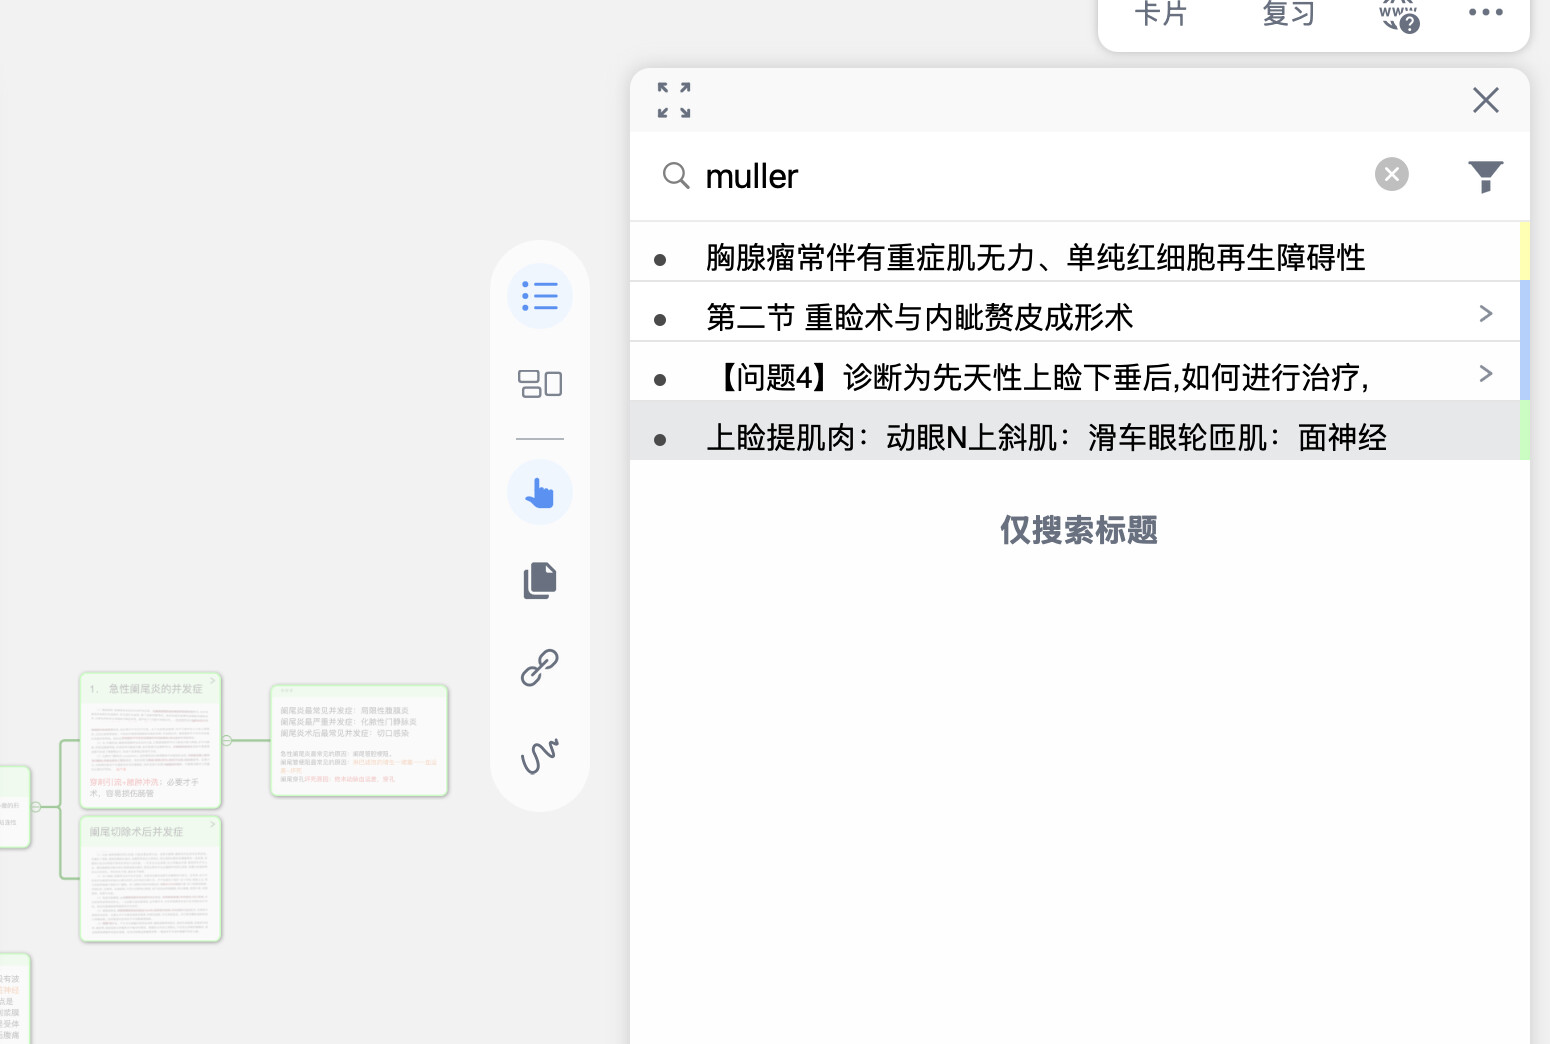The width and height of the screenshot is (1550, 1044).
Task: Open the three-dot more menu
Action: 1486,13
